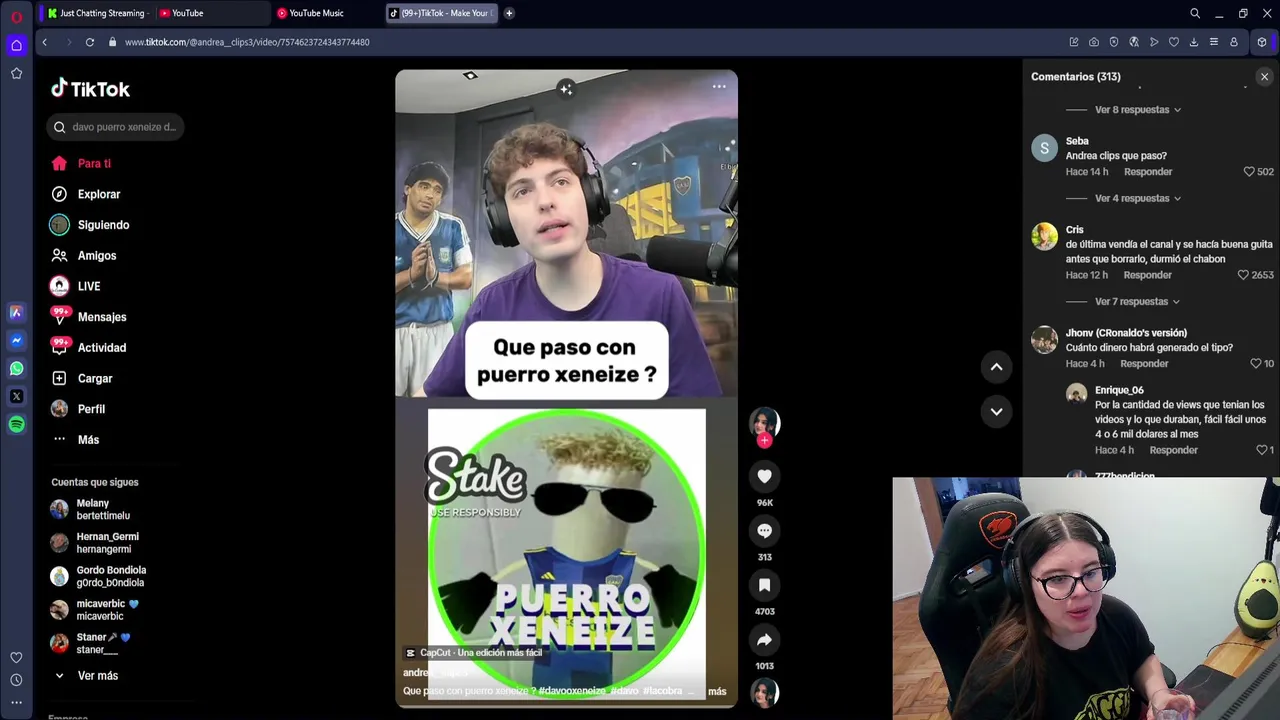This screenshot has height=720, width=1280.
Task: Save video with the bookmark icon
Action: click(765, 585)
